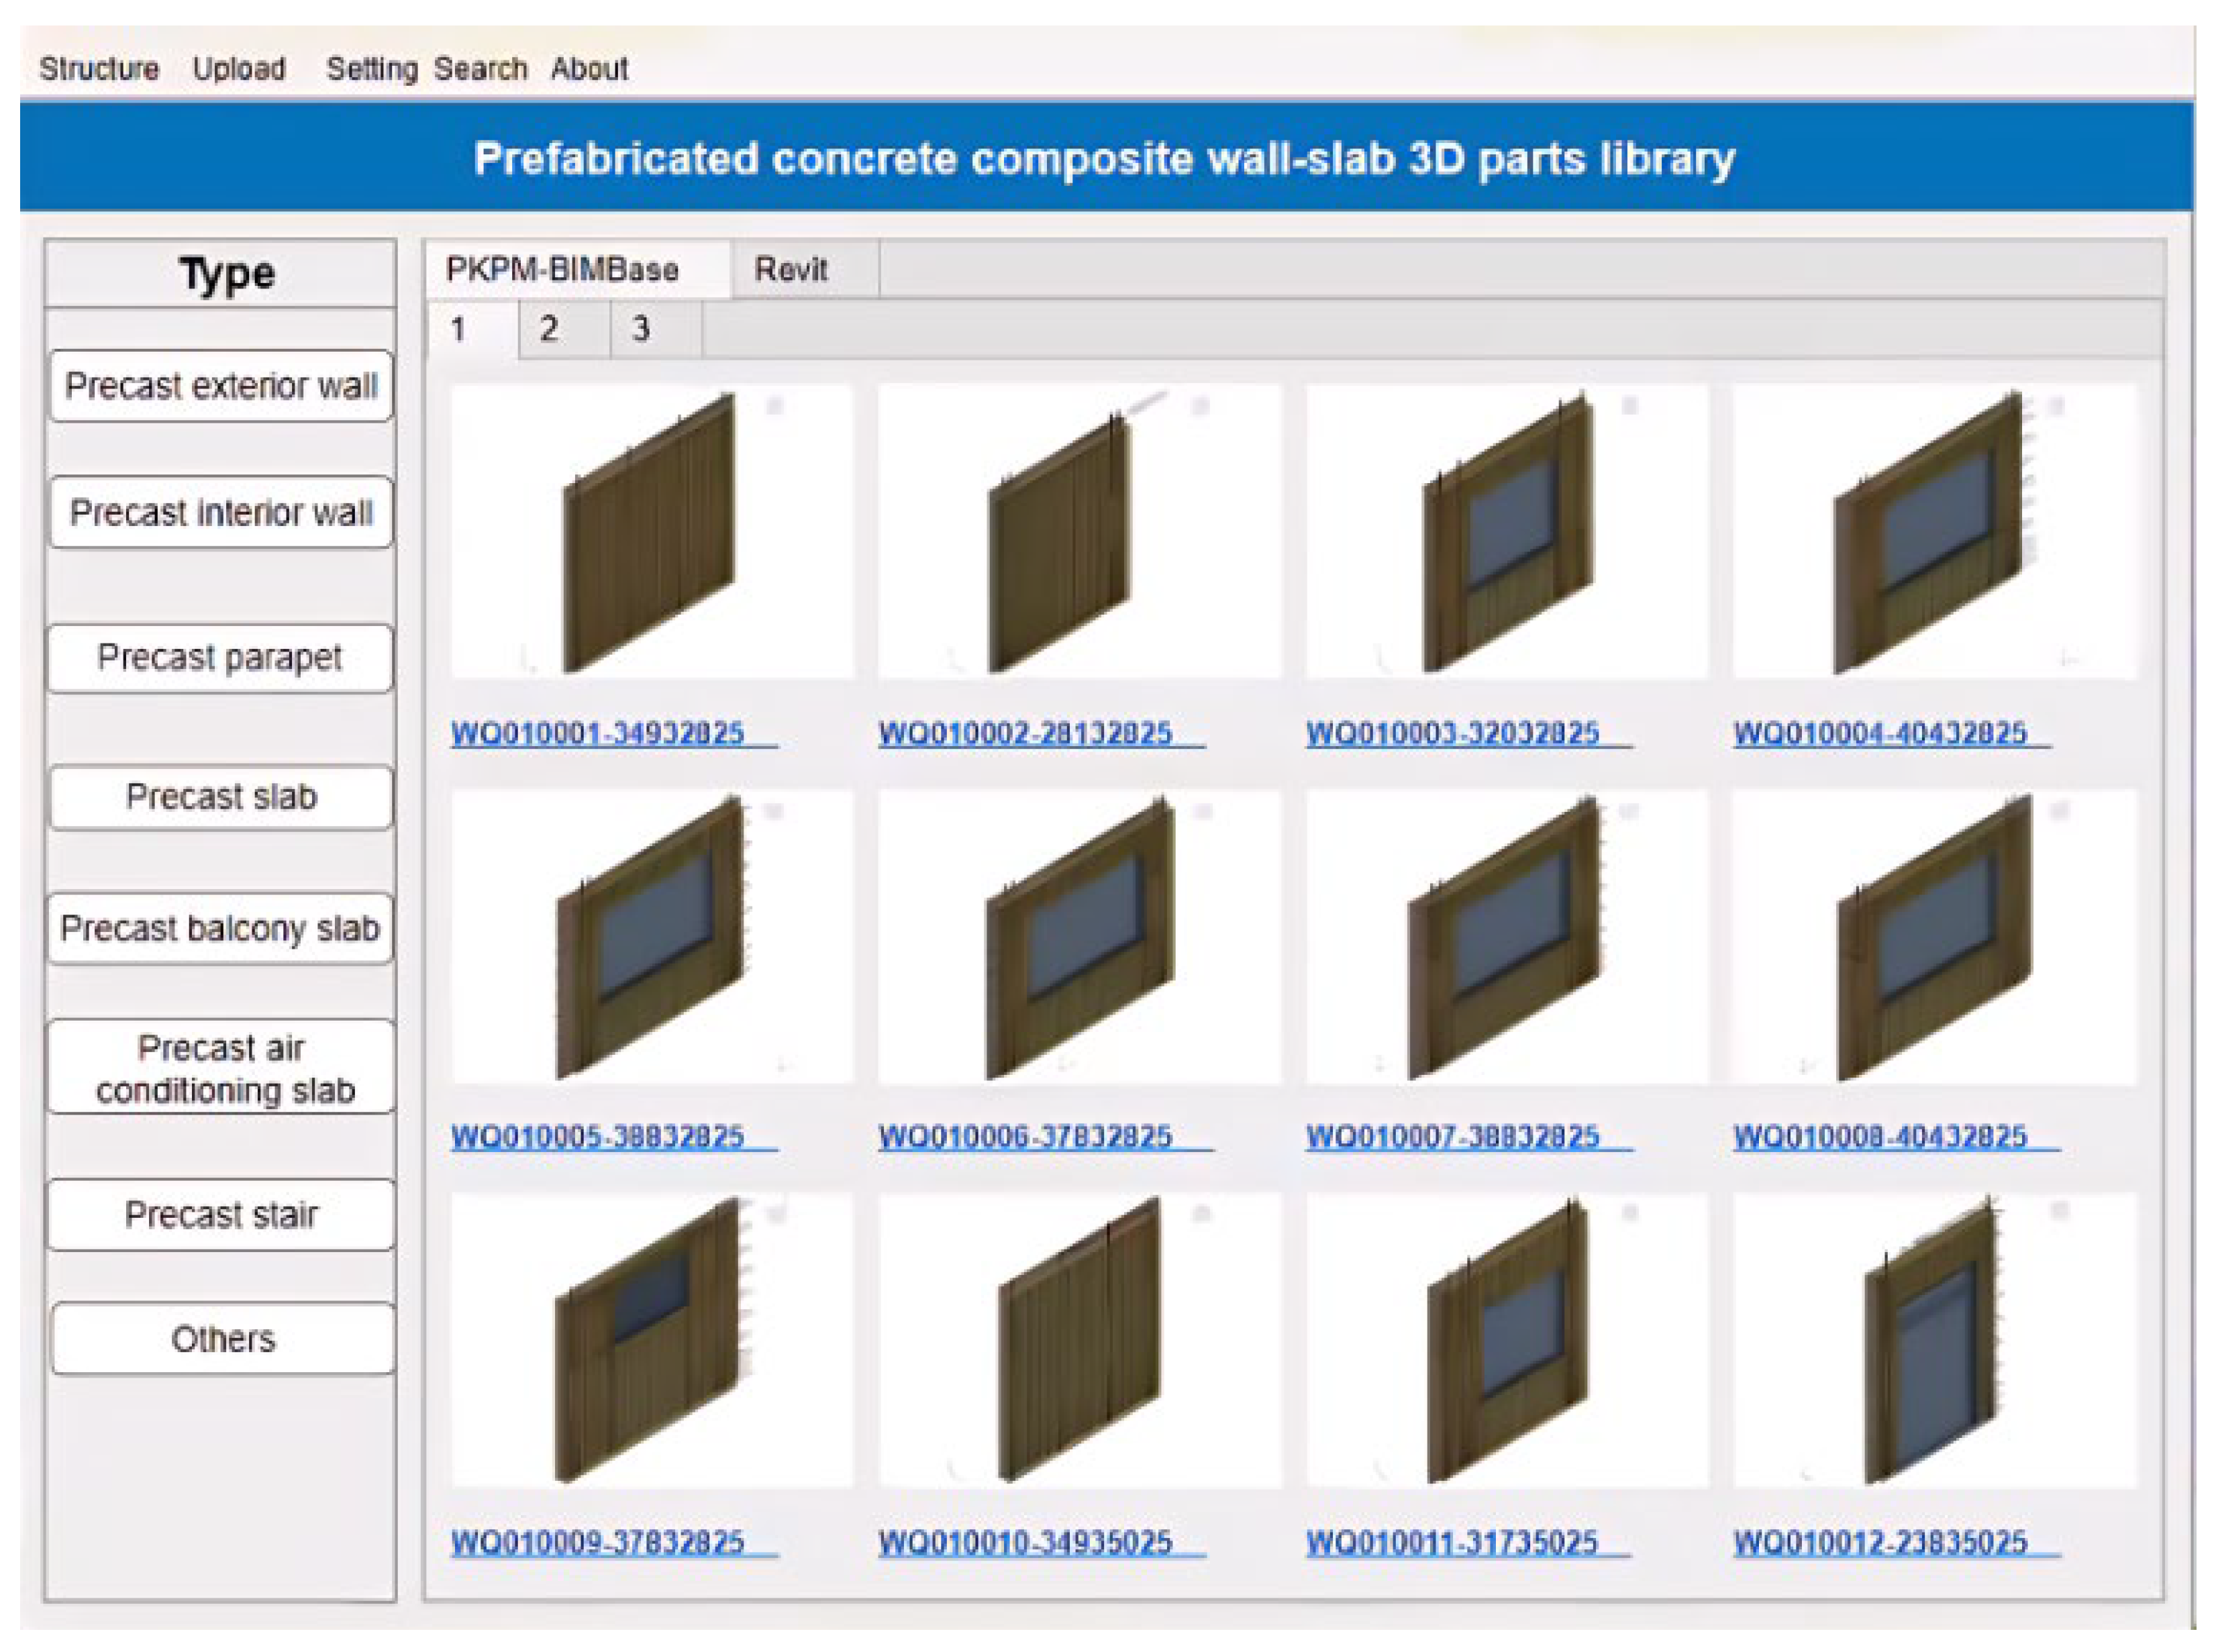Click the Precast stair button
This screenshot has width=2214, height=1652.
click(x=221, y=1214)
